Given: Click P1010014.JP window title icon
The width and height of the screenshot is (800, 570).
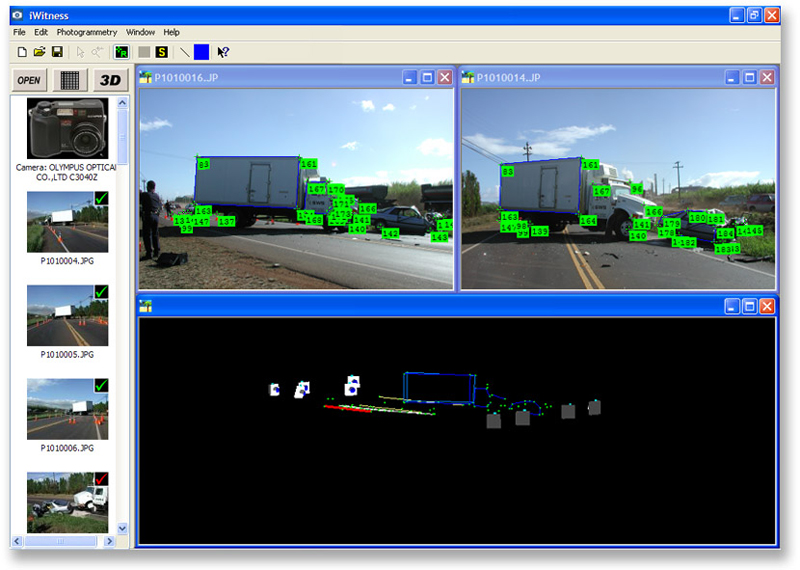Looking at the screenshot, I should [x=468, y=77].
